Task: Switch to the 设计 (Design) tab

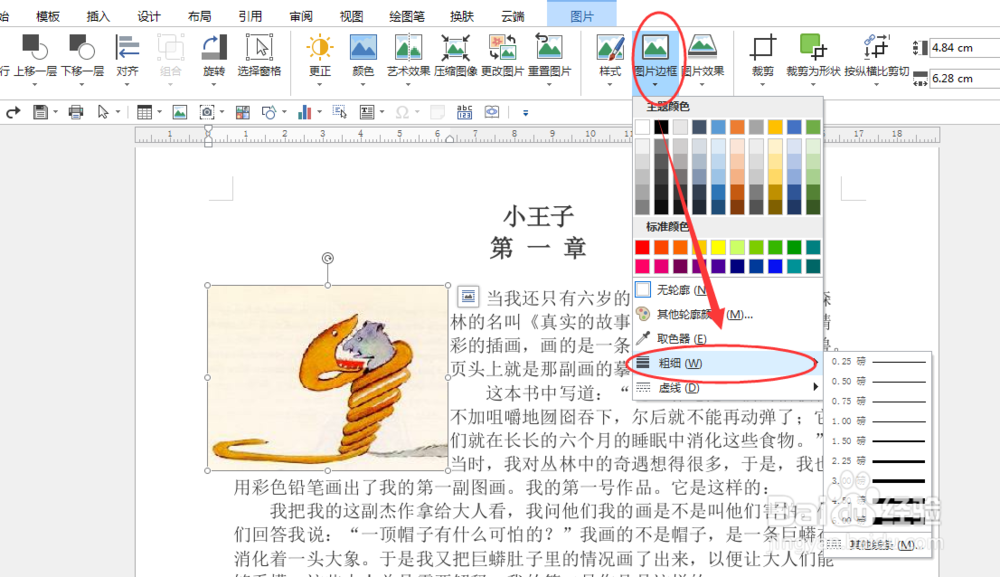Action: (149, 17)
